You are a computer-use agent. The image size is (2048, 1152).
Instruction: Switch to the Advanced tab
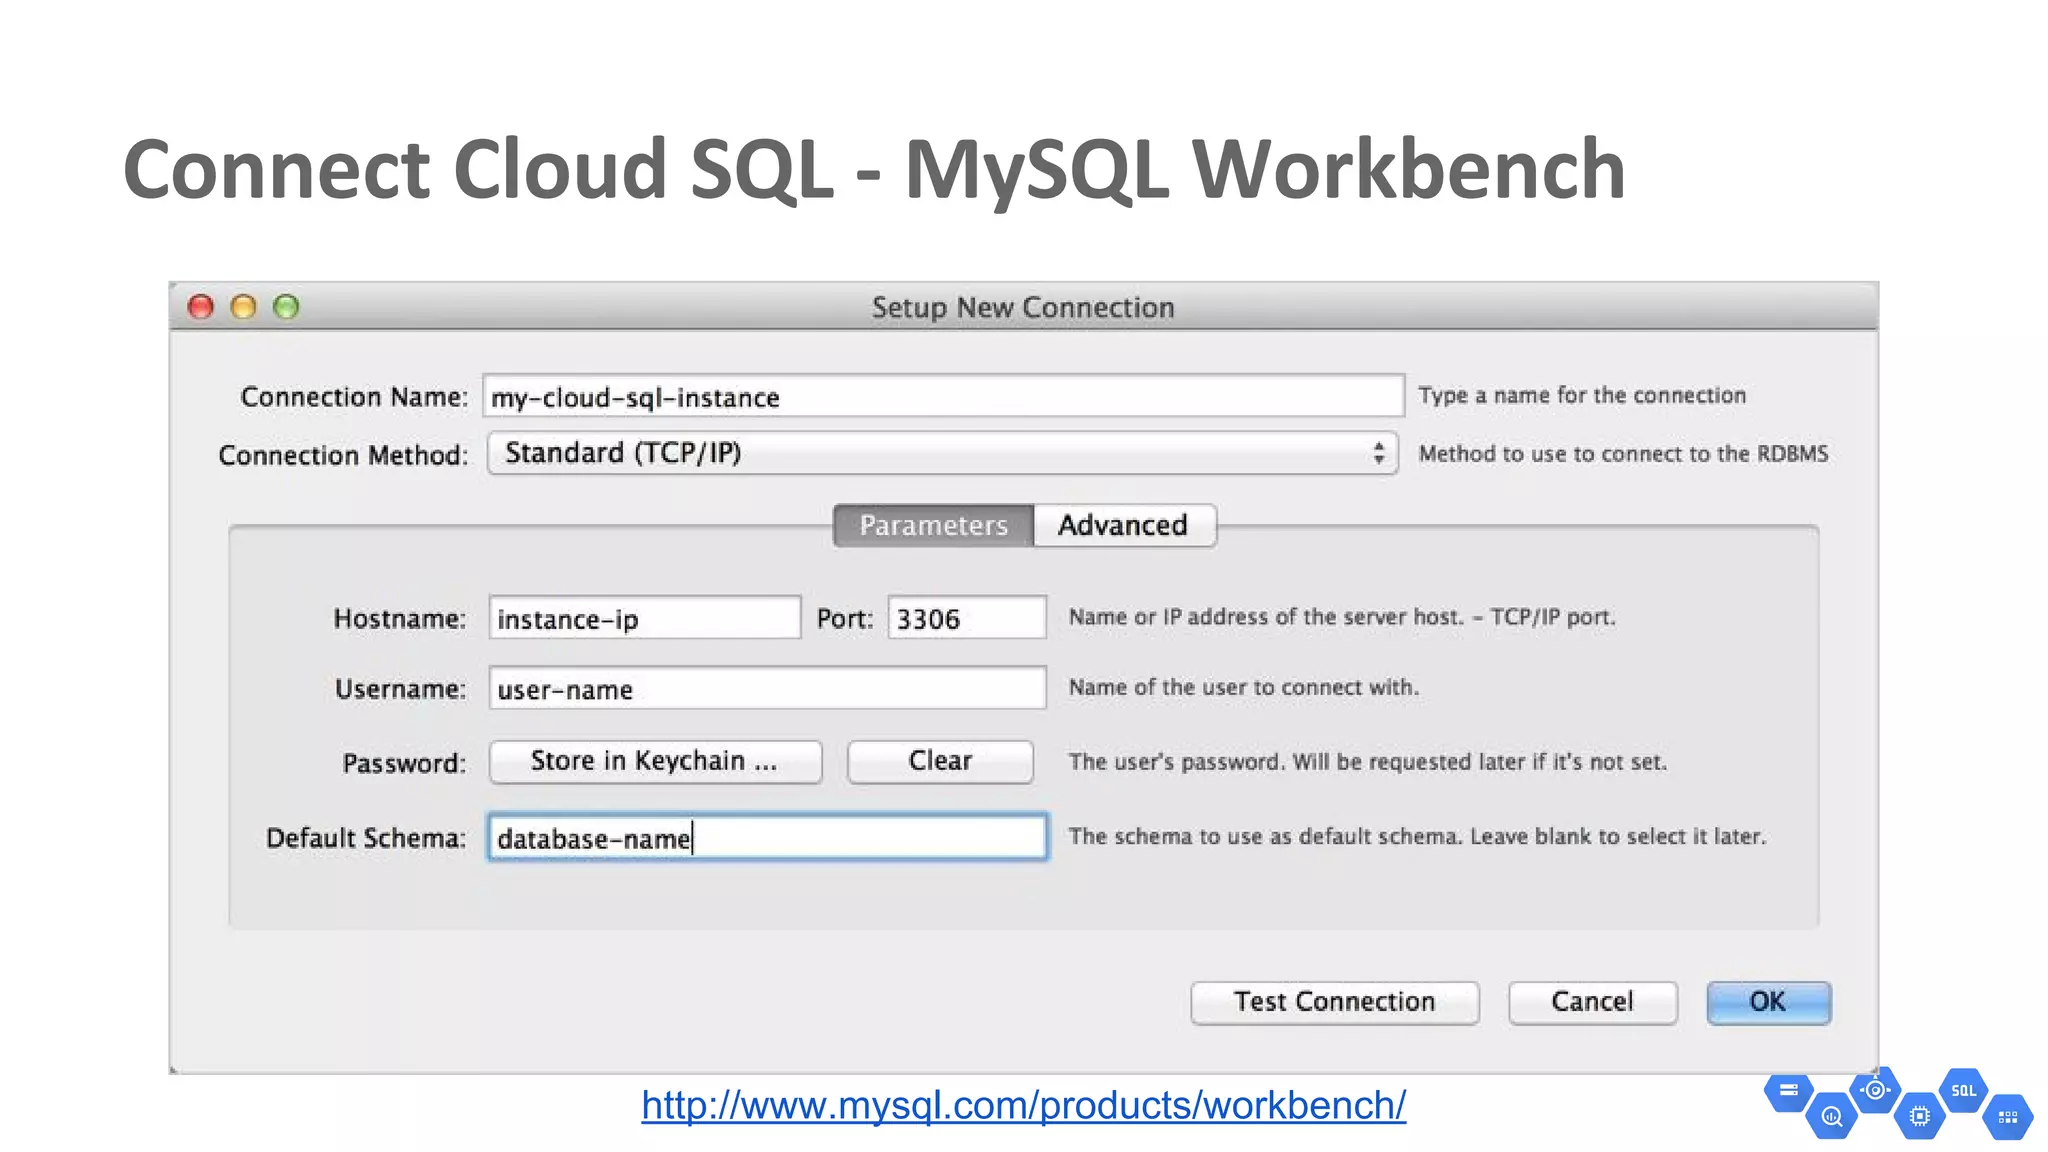pos(1124,525)
